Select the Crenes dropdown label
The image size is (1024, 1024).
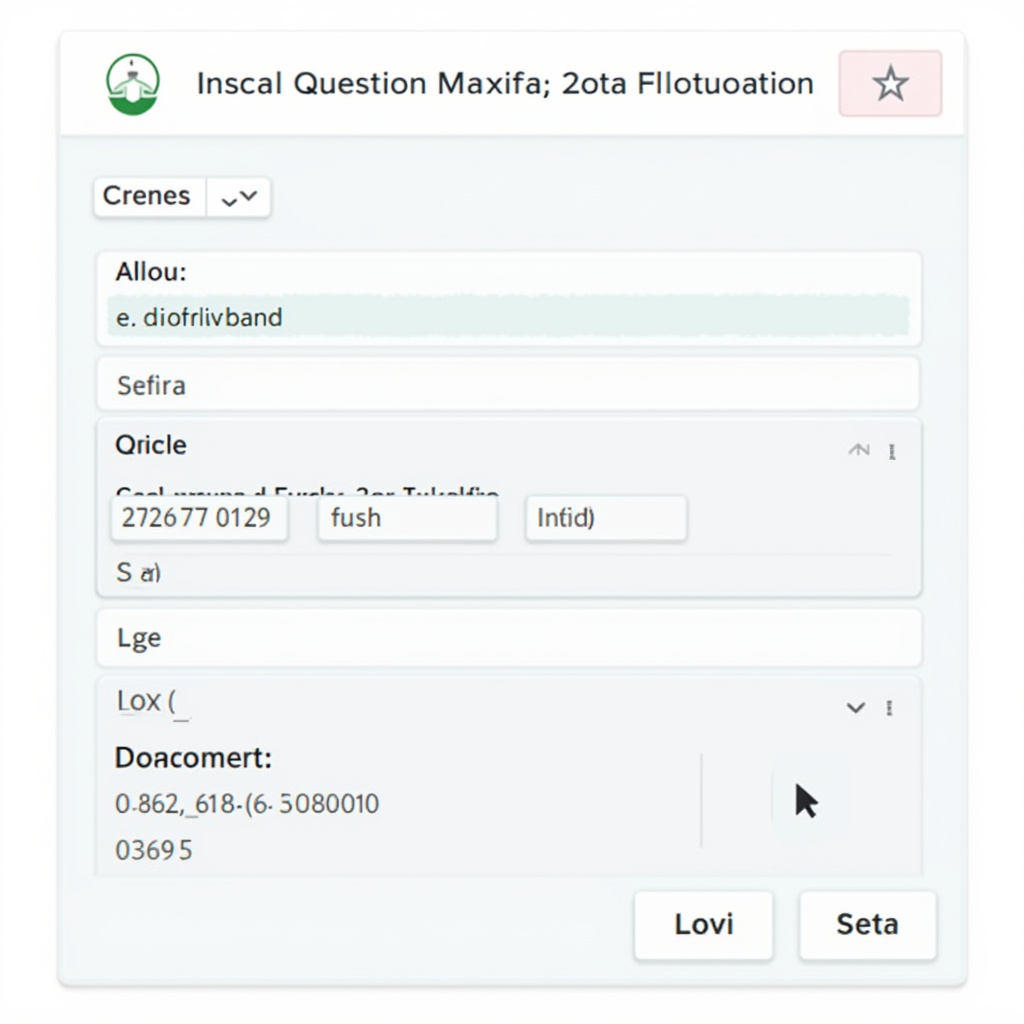(147, 196)
